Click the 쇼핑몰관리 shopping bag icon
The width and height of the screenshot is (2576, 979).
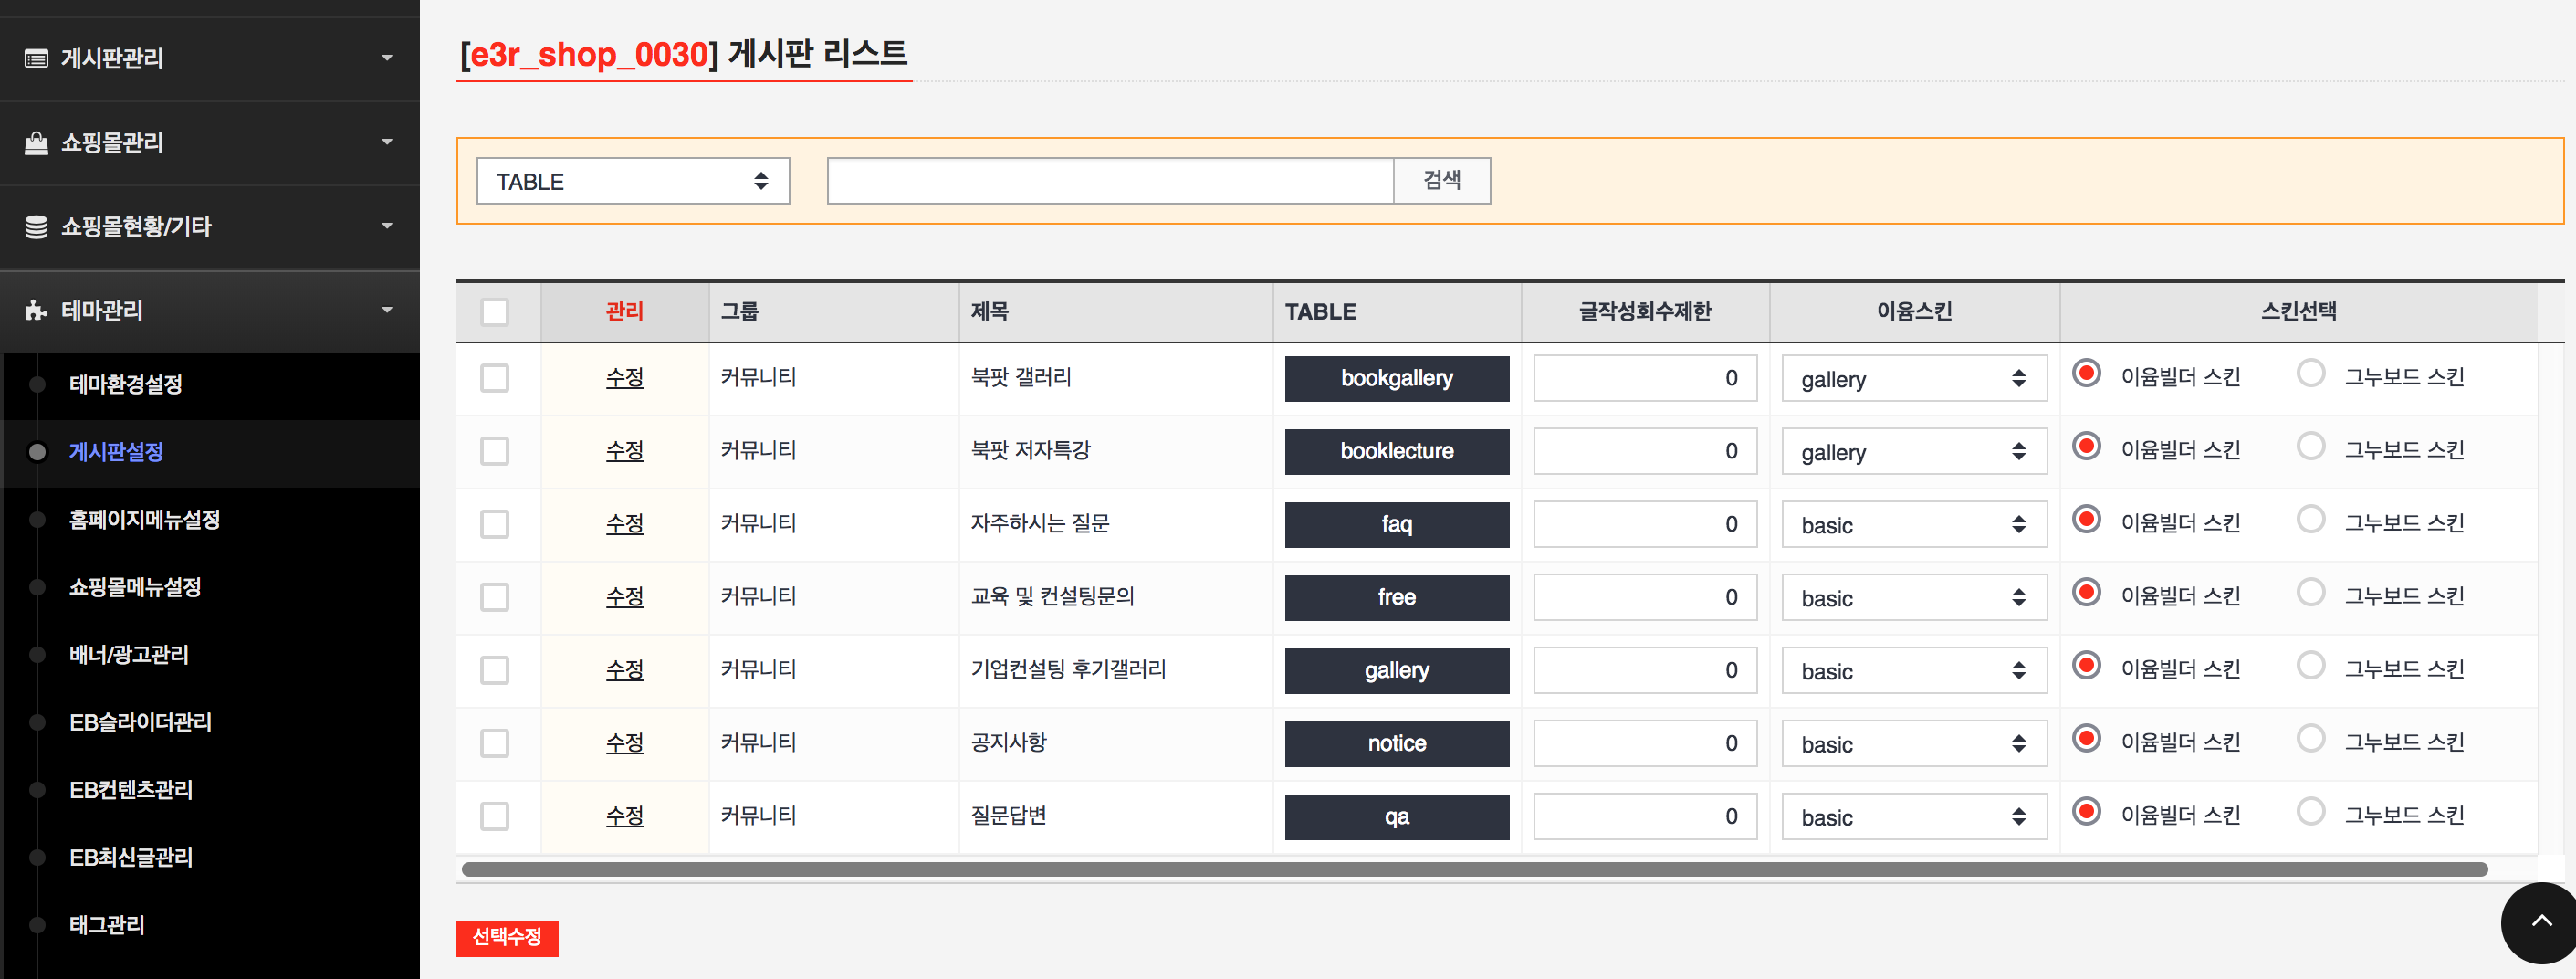pyautogui.click(x=36, y=142)
